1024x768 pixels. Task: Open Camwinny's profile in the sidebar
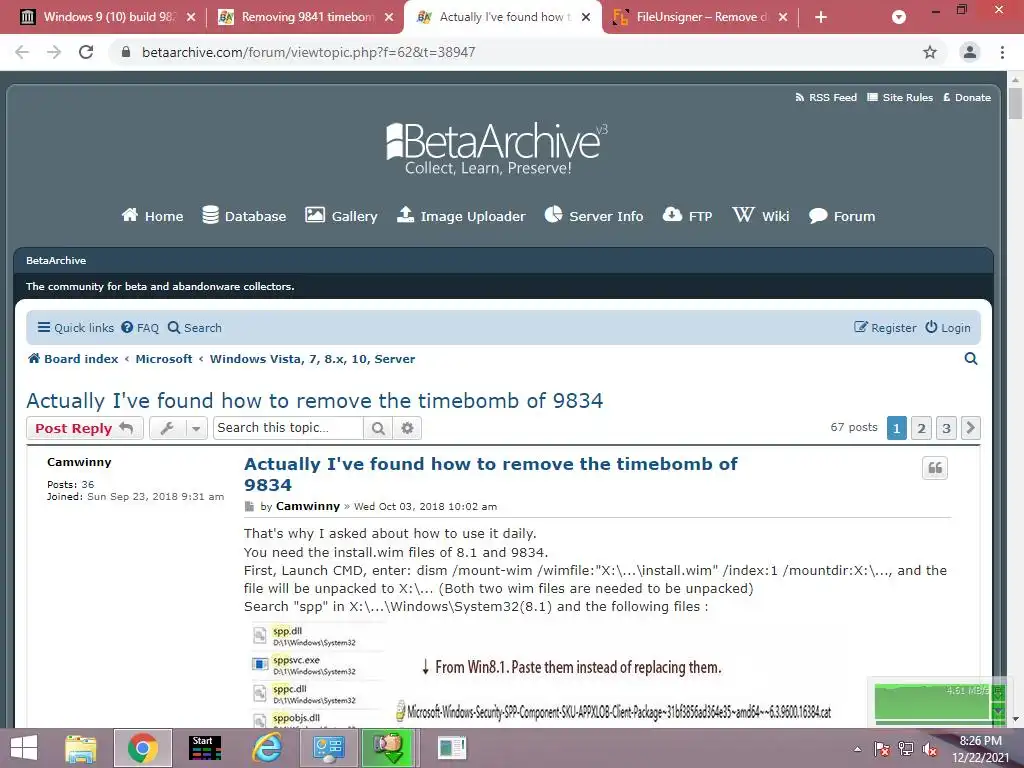pos(79,462)
